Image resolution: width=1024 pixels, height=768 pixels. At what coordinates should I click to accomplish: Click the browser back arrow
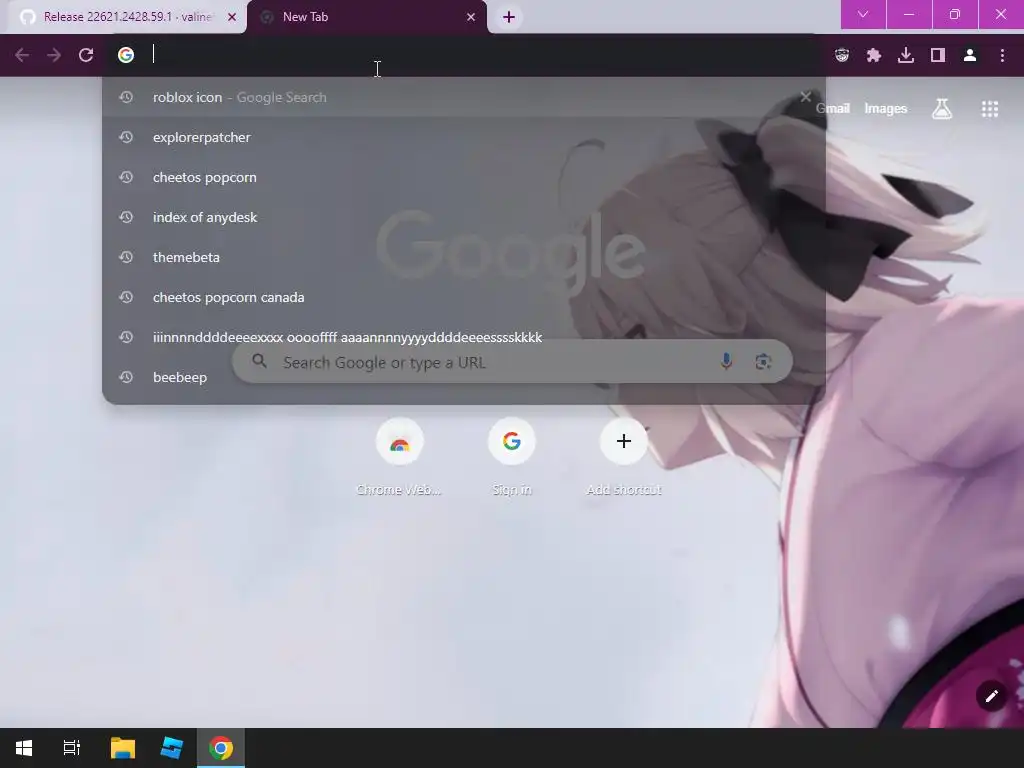22,55
